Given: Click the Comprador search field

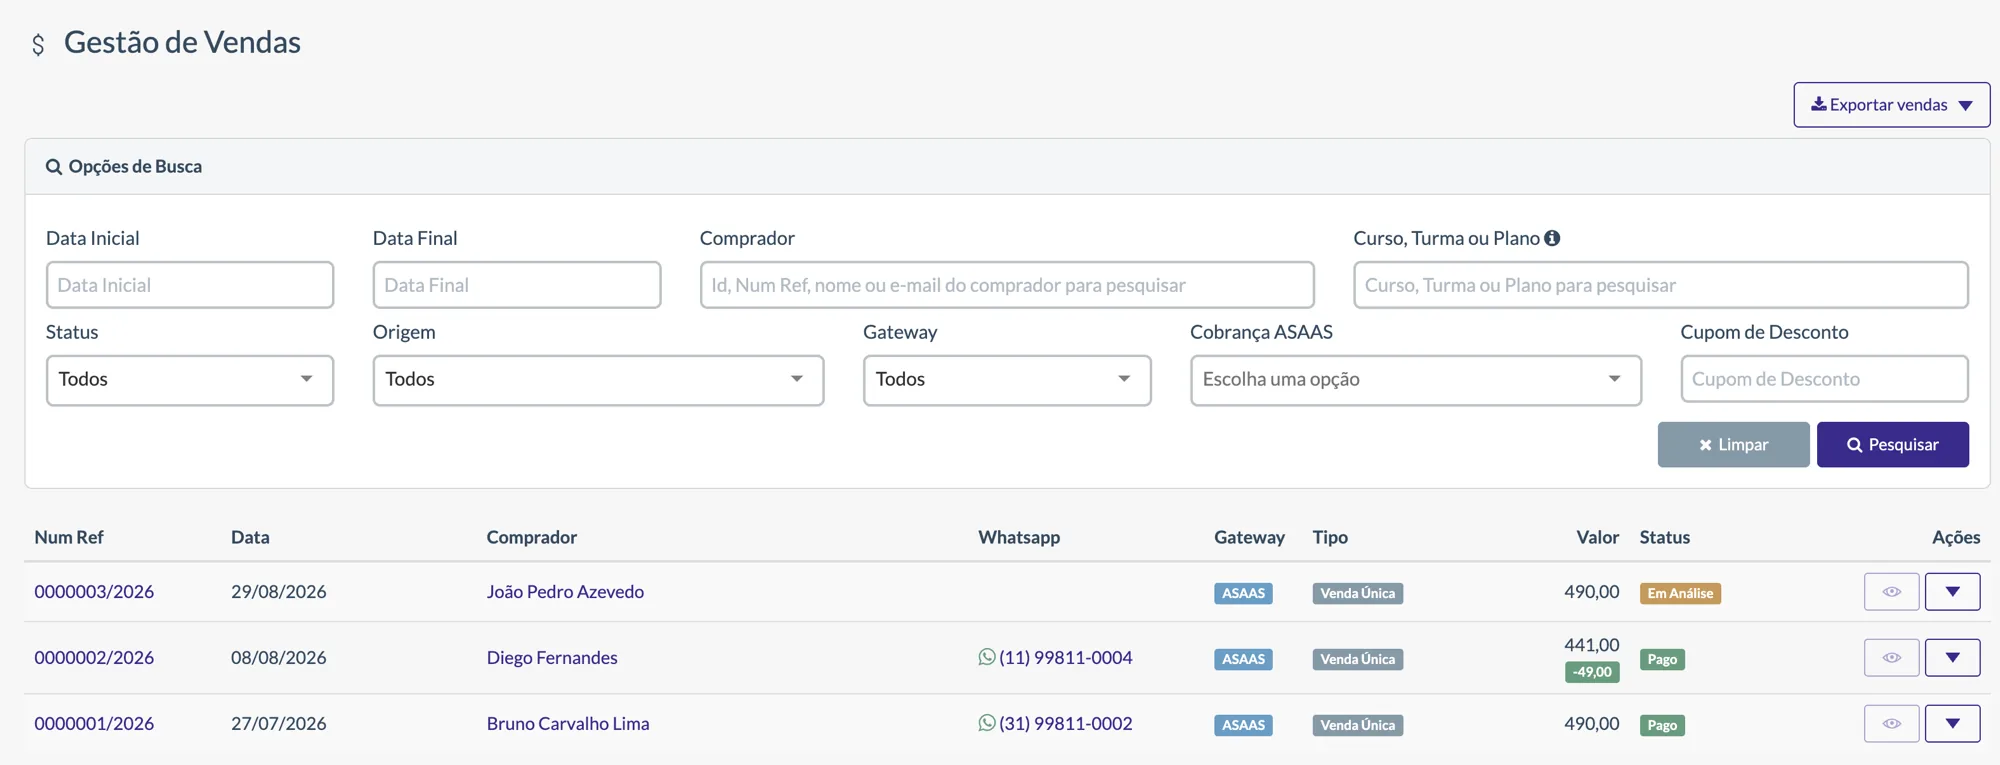Looking at the screenshot, I should coord(1007,285).
